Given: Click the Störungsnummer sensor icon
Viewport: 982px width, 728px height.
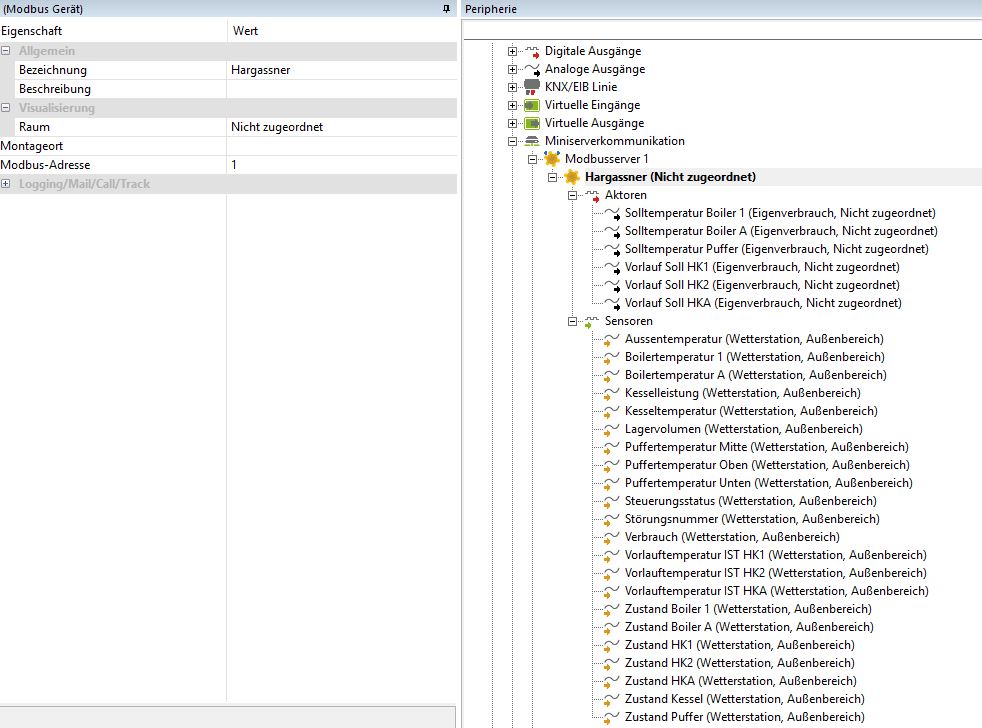Looking at the screenshot, I should tap(611, 520).
